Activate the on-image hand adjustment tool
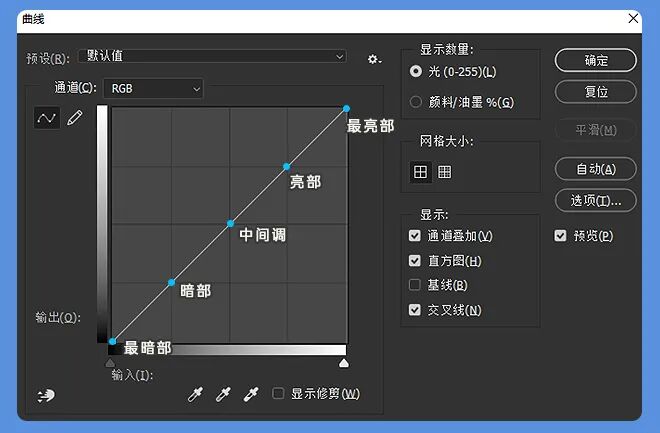This screenshot has width=660, height=433. click(x=46, y=395)
